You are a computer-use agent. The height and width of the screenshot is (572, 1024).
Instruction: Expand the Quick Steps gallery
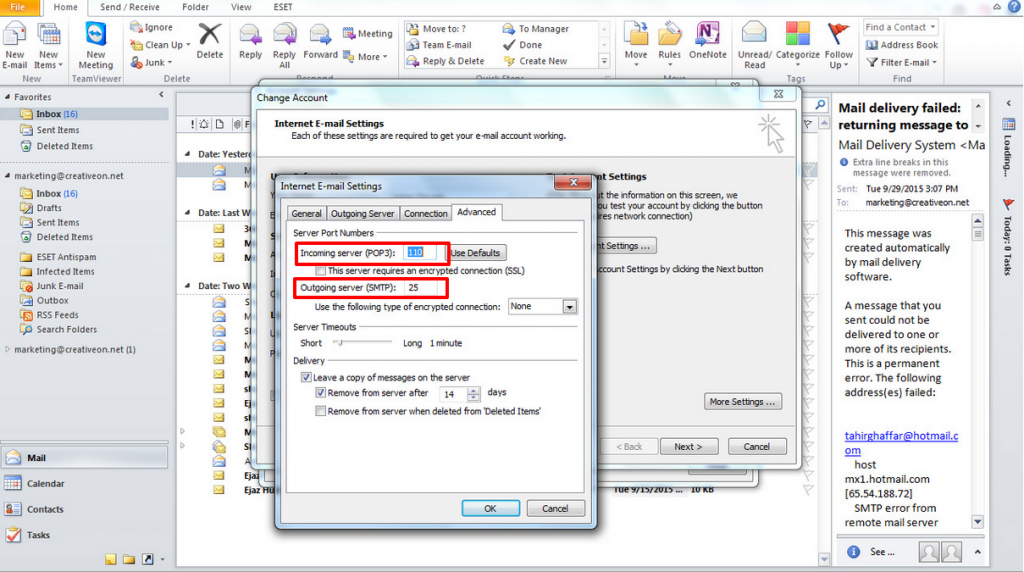pos(604,61)
